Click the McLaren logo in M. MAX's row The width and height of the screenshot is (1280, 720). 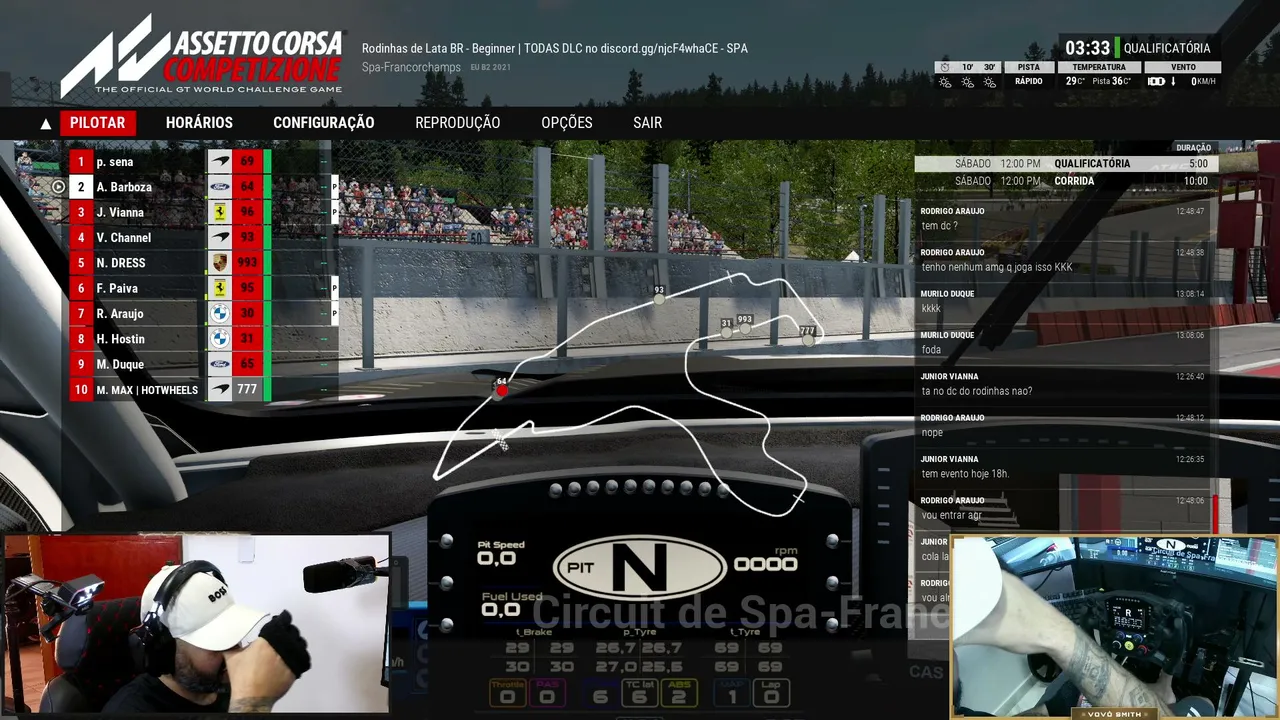point(220,390)
